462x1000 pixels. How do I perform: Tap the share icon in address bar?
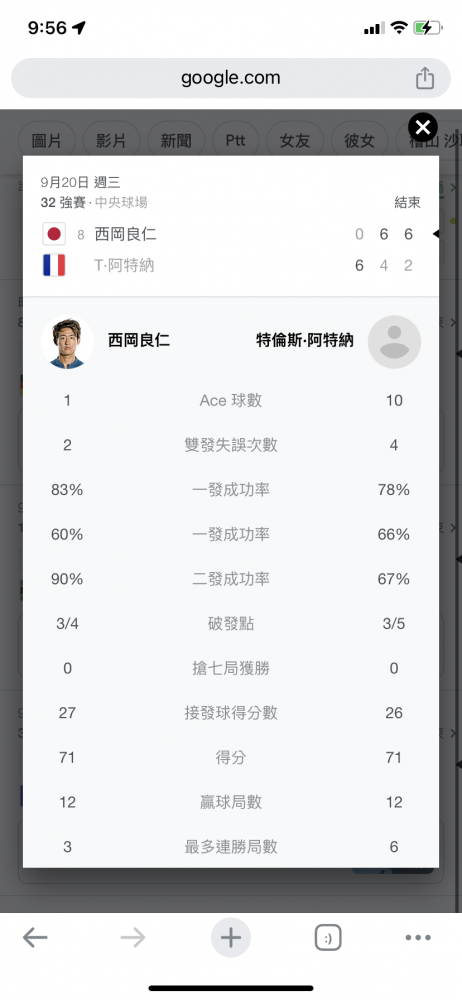pyautogui.click(x=425, y=78)
